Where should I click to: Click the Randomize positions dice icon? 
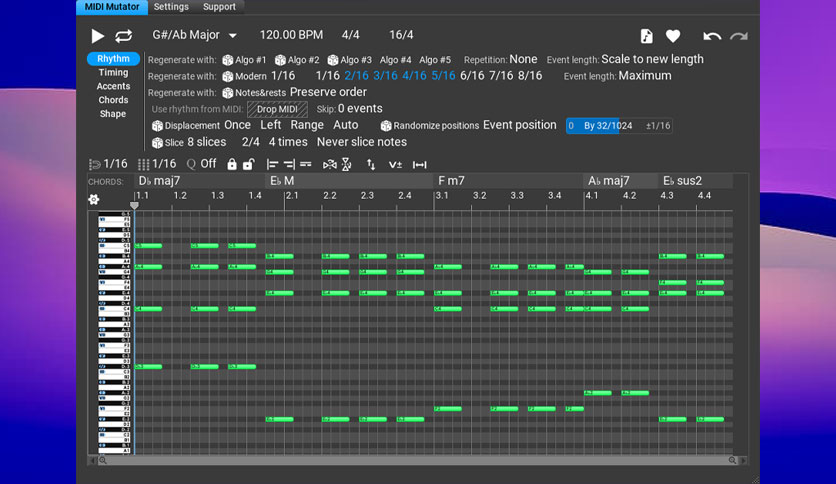386,126
